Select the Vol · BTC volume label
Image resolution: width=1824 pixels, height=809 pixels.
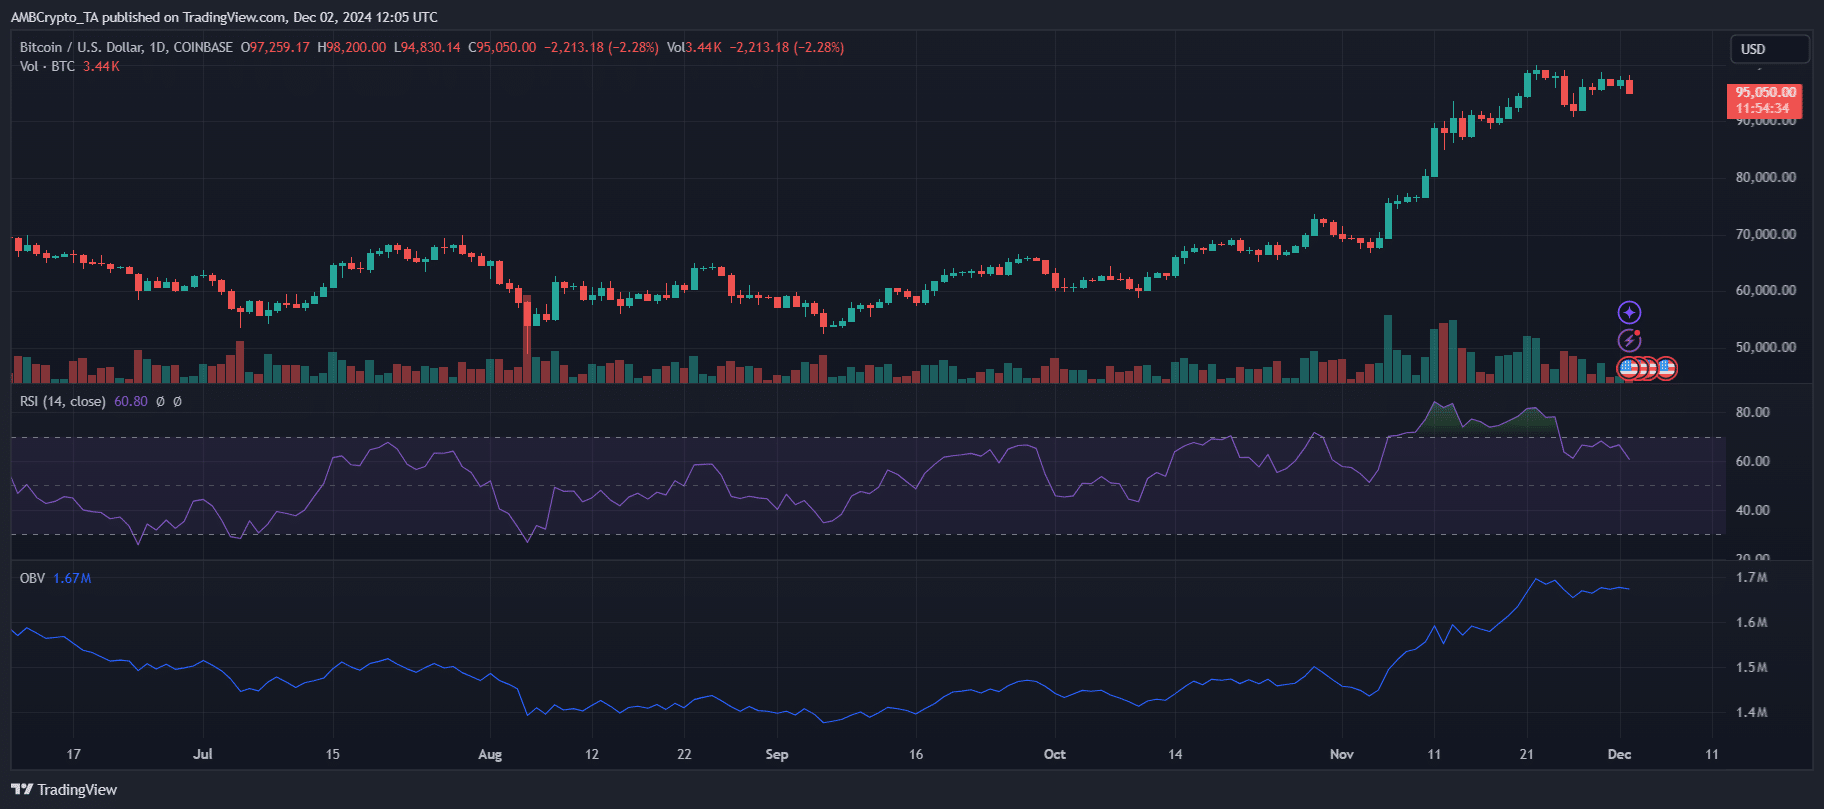coord(47,66)
